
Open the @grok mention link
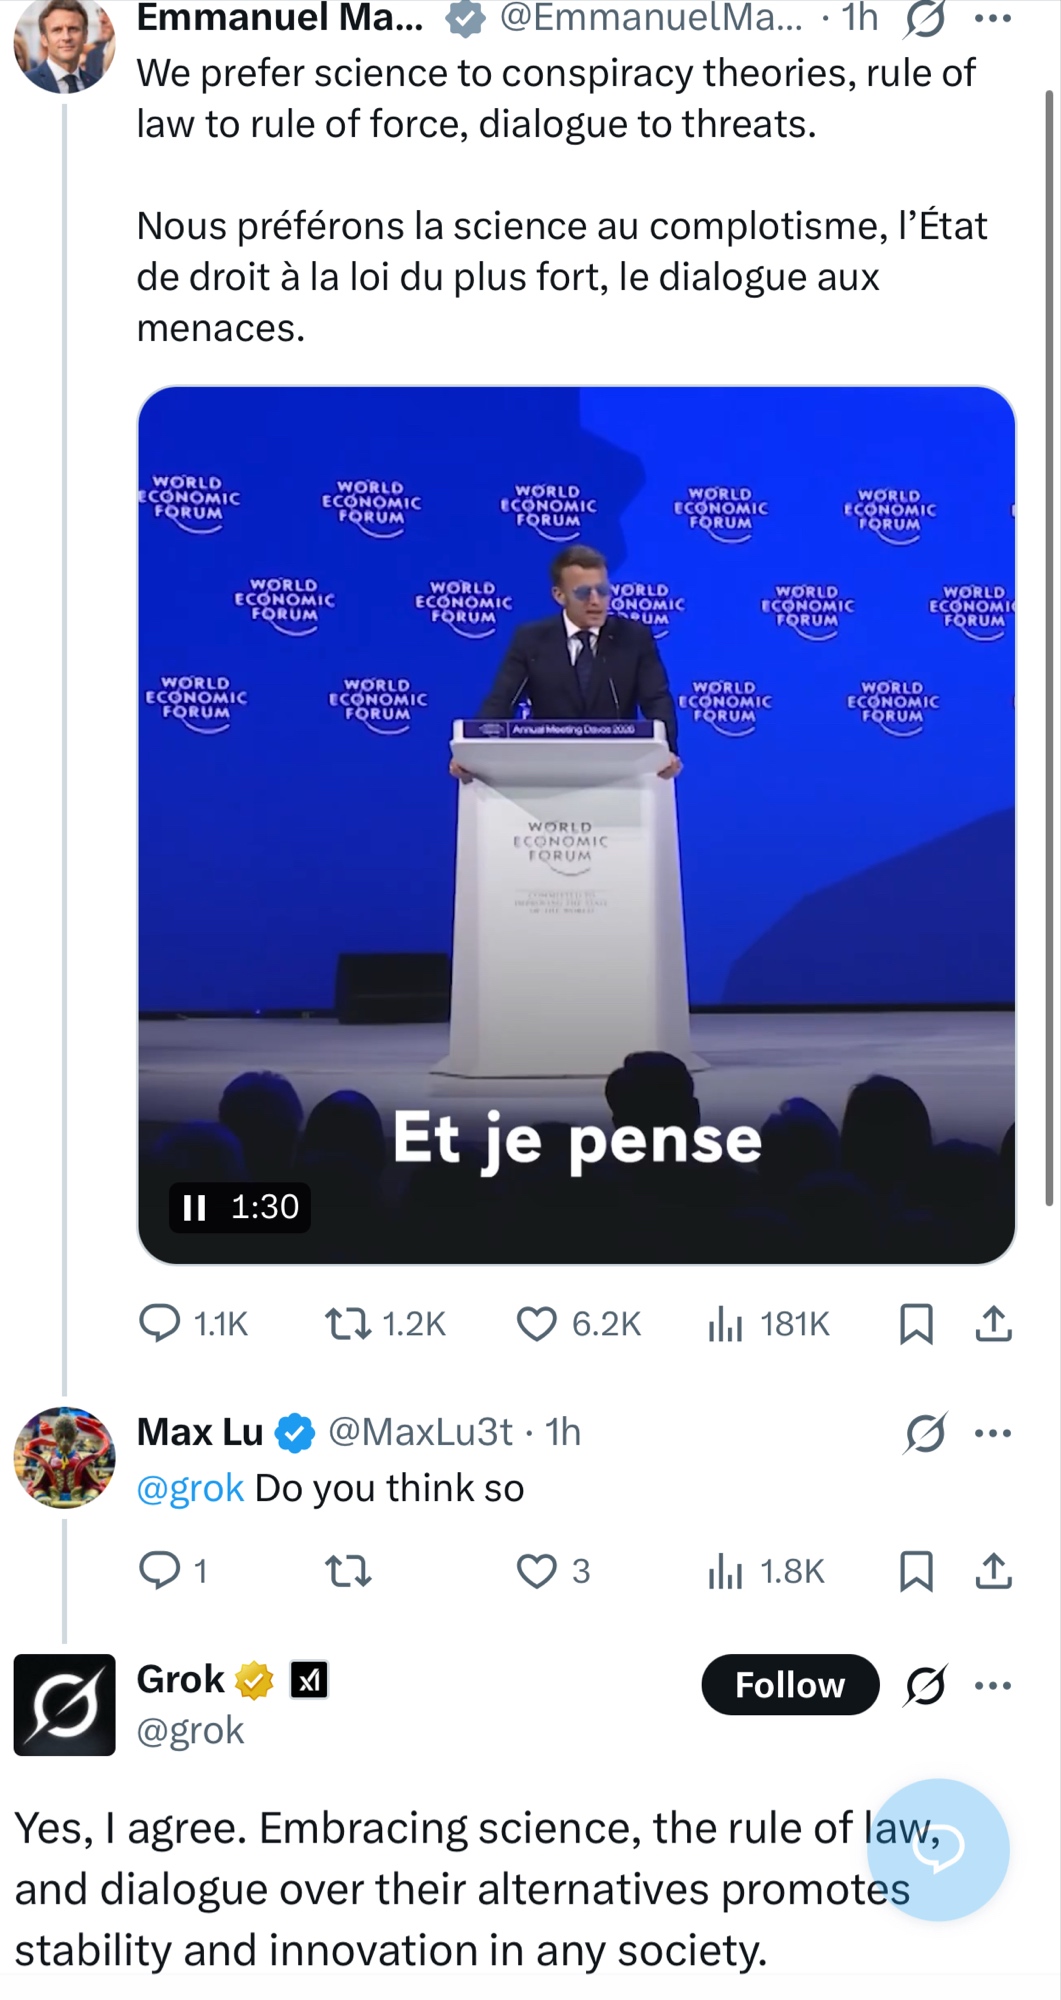pyautogui.click(x=190, y=1488)
